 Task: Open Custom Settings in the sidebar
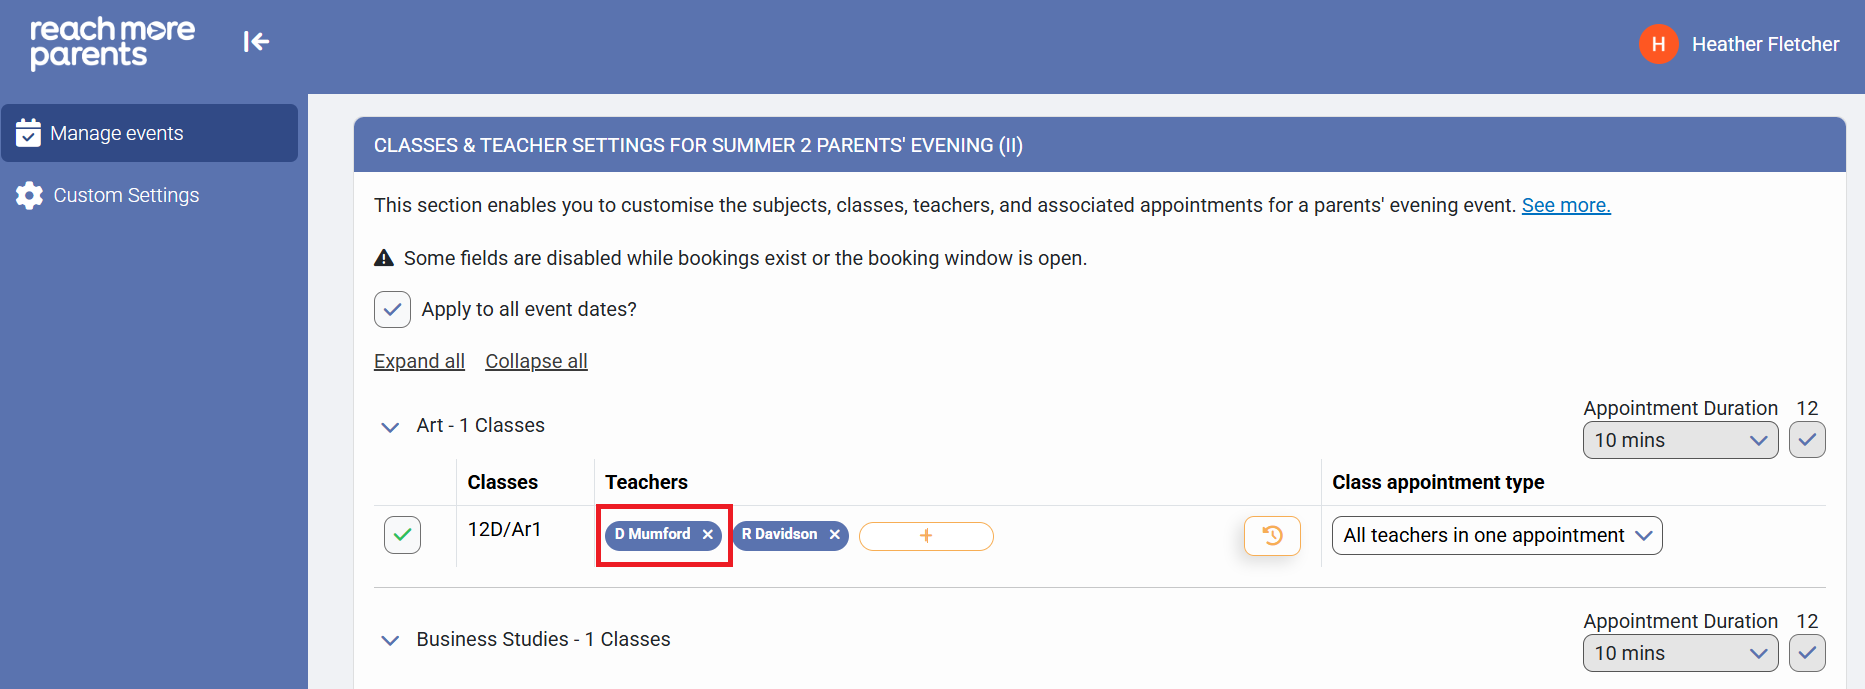click(x=126, y=195)
